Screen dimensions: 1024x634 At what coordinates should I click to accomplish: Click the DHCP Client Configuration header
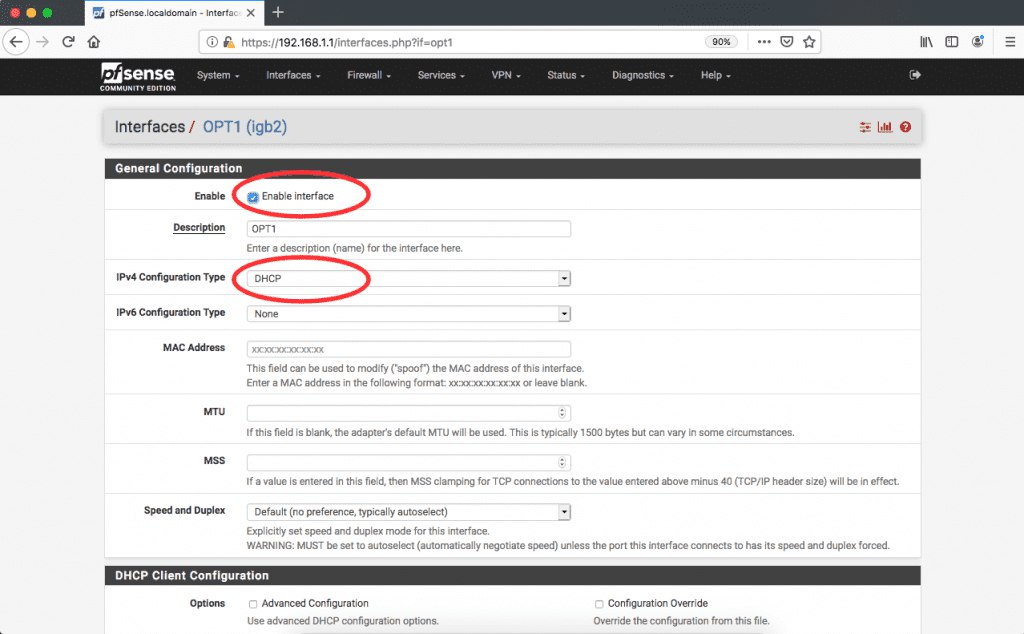click(x=513, y=575)
